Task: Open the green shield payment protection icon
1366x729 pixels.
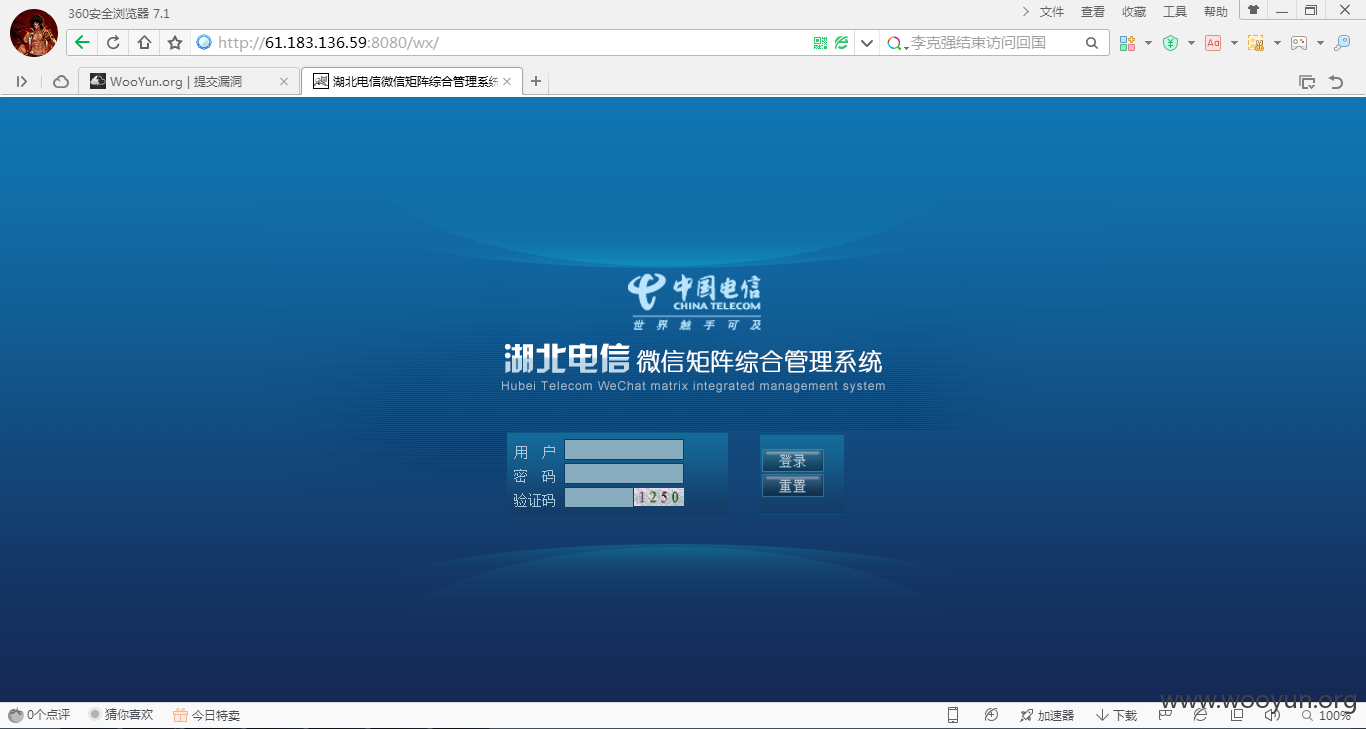Action: click(x=1170, y=43)
